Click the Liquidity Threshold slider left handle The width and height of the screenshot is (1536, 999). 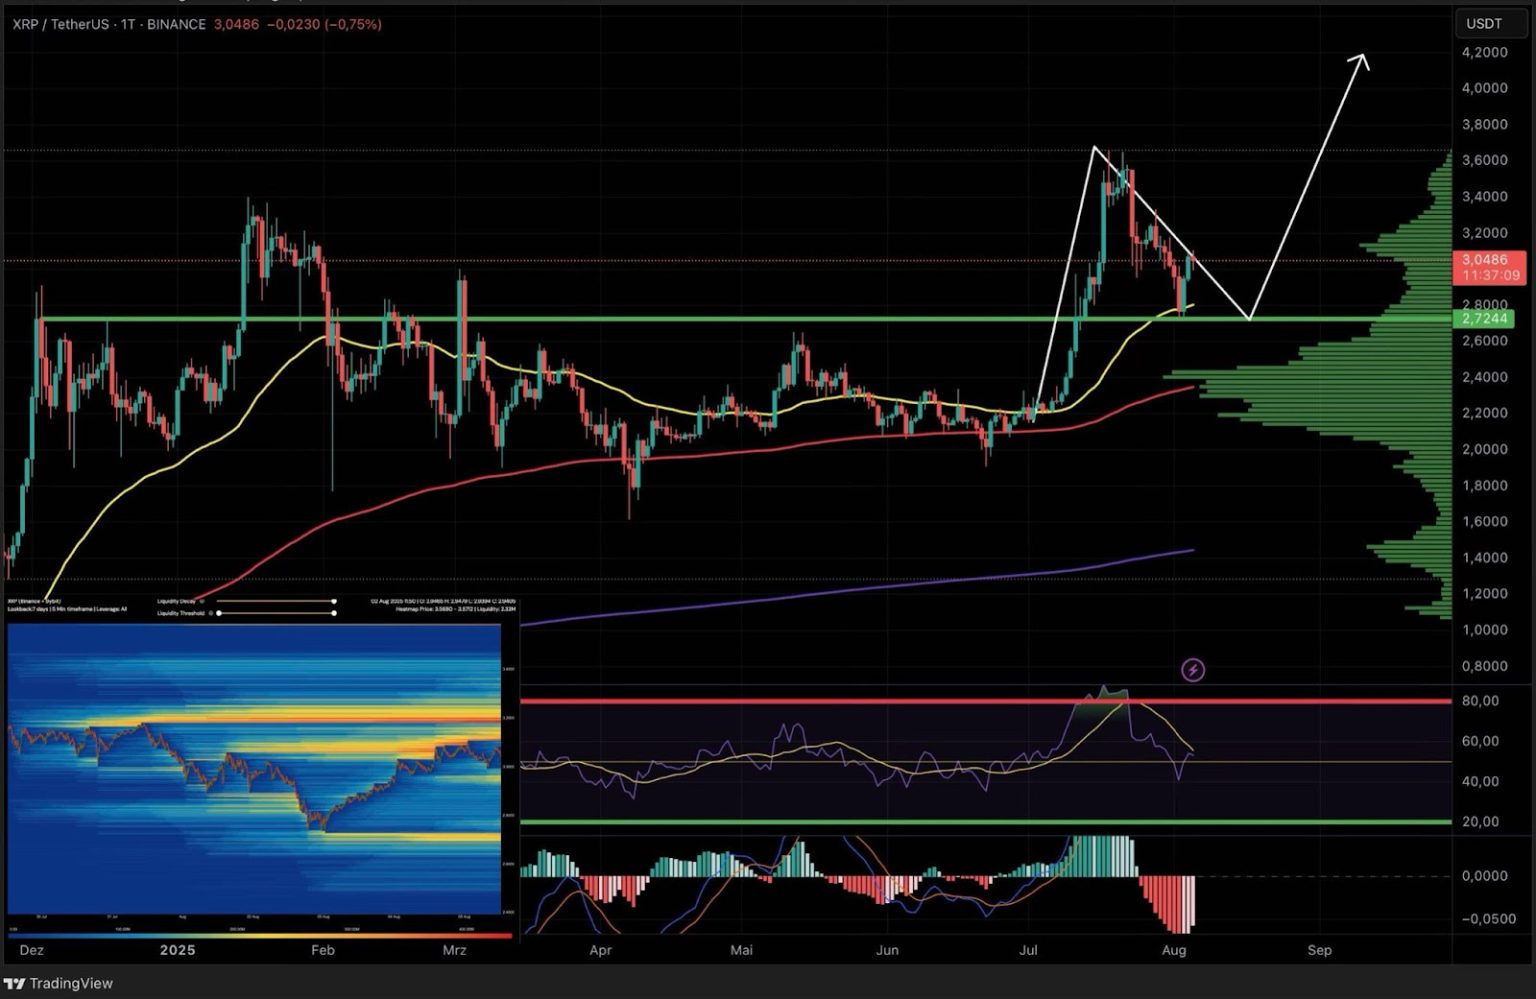tap(219, 613)
